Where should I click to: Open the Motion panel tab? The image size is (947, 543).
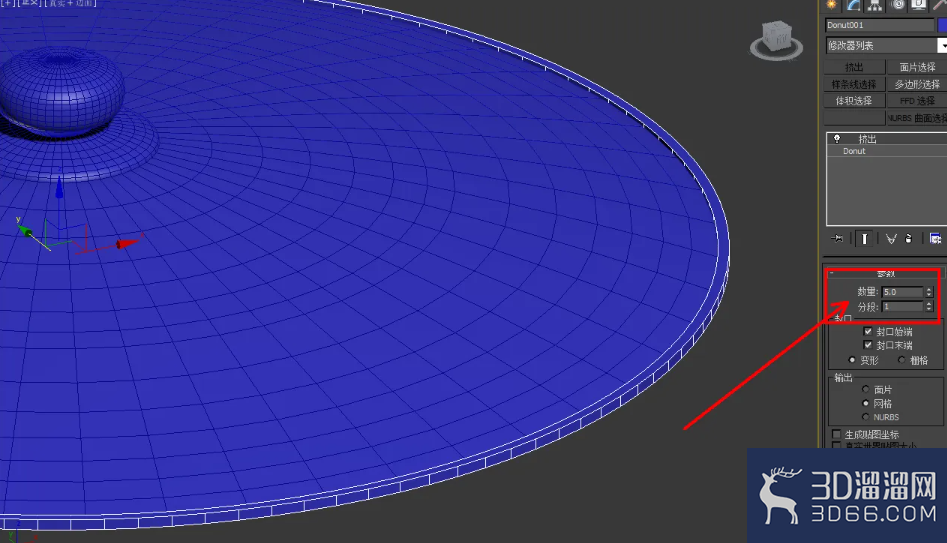pyautogui.click(x=897, y=5)
